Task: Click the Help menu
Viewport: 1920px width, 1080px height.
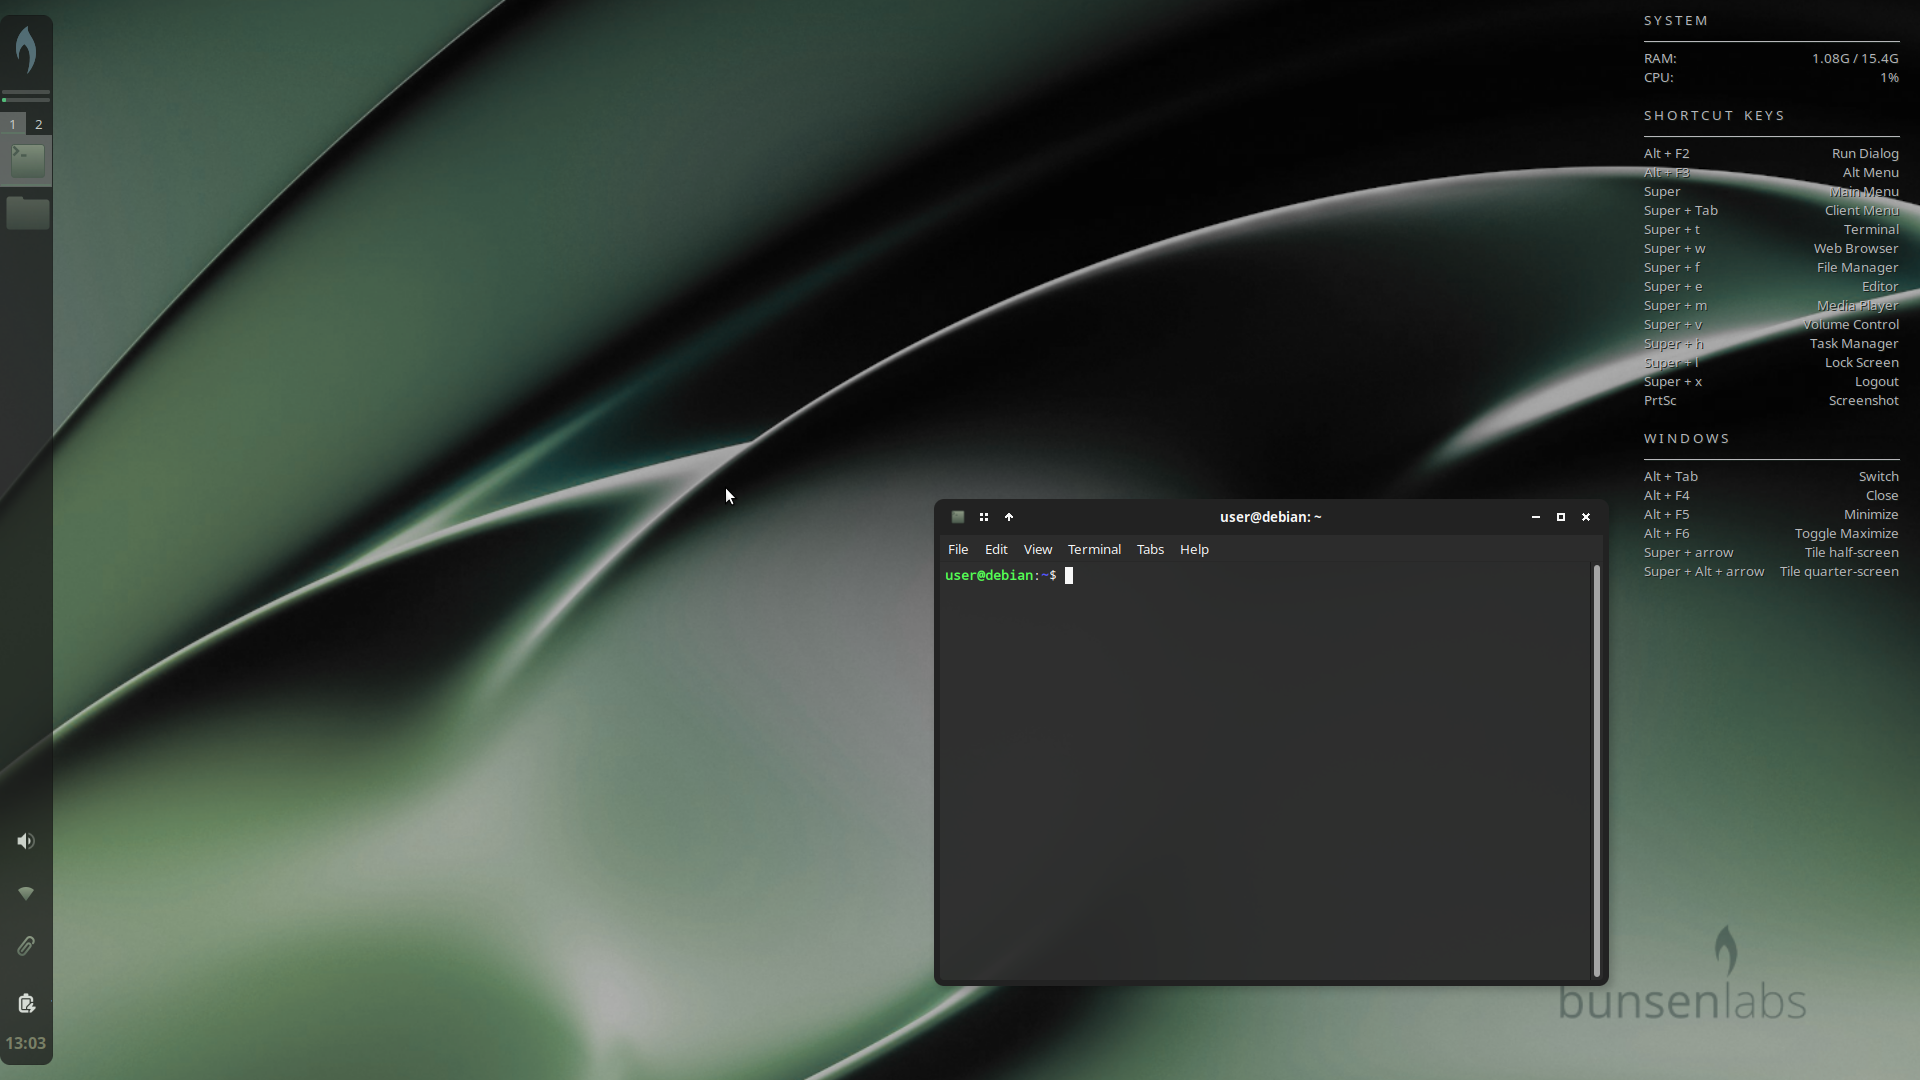Action: click(x=1194, y=549)
